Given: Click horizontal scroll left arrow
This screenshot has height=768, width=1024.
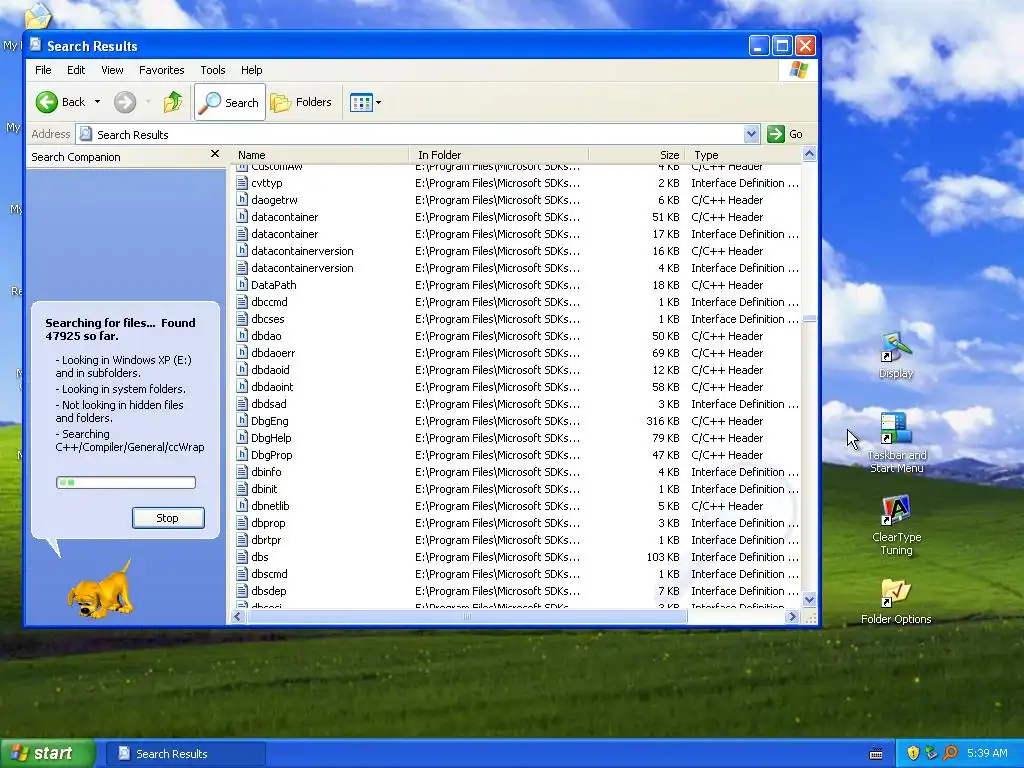Looking at the screenshot, I should click(238, 616).
